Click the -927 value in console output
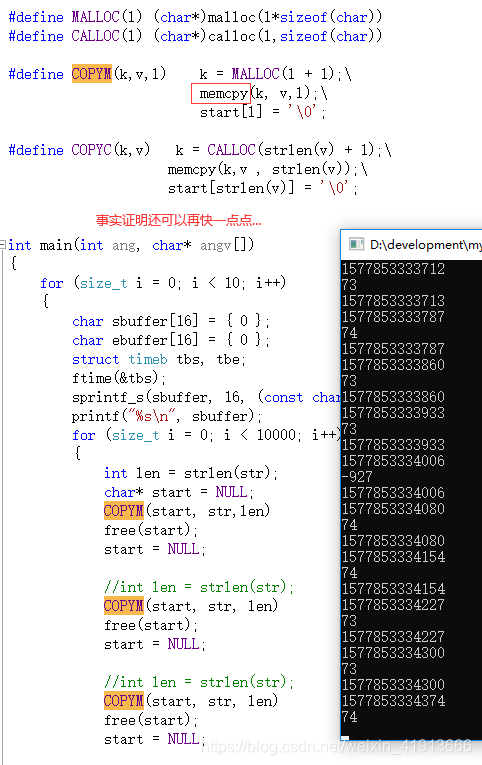The width and height of the screenshot is (482, 765). tap(357, 477)
